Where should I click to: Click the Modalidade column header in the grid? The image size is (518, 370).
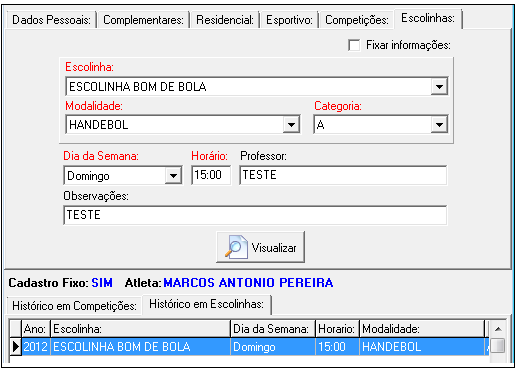(422, 329)
